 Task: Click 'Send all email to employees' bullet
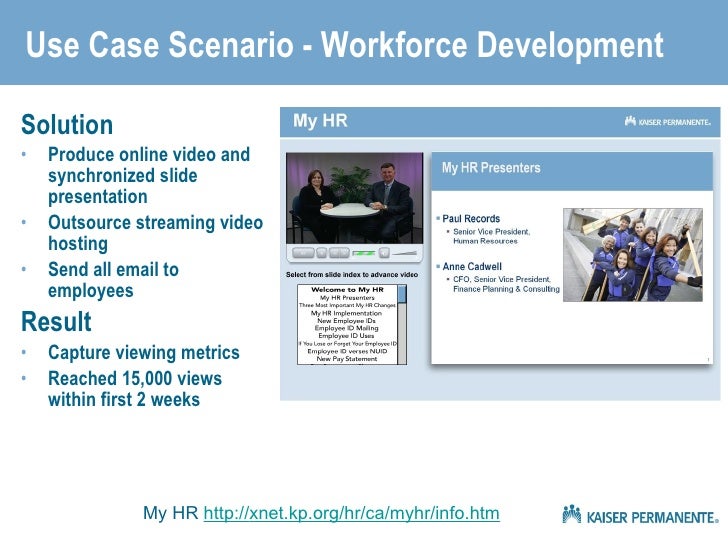point(113,280)
